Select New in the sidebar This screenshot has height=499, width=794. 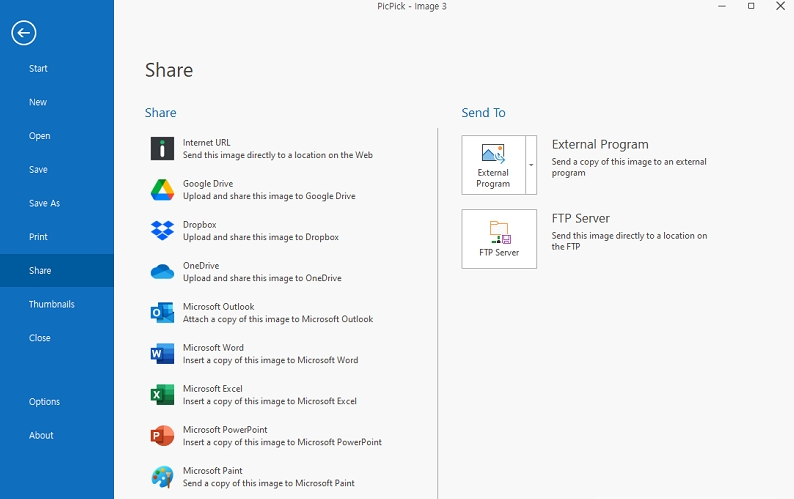(x=38, y=102)
